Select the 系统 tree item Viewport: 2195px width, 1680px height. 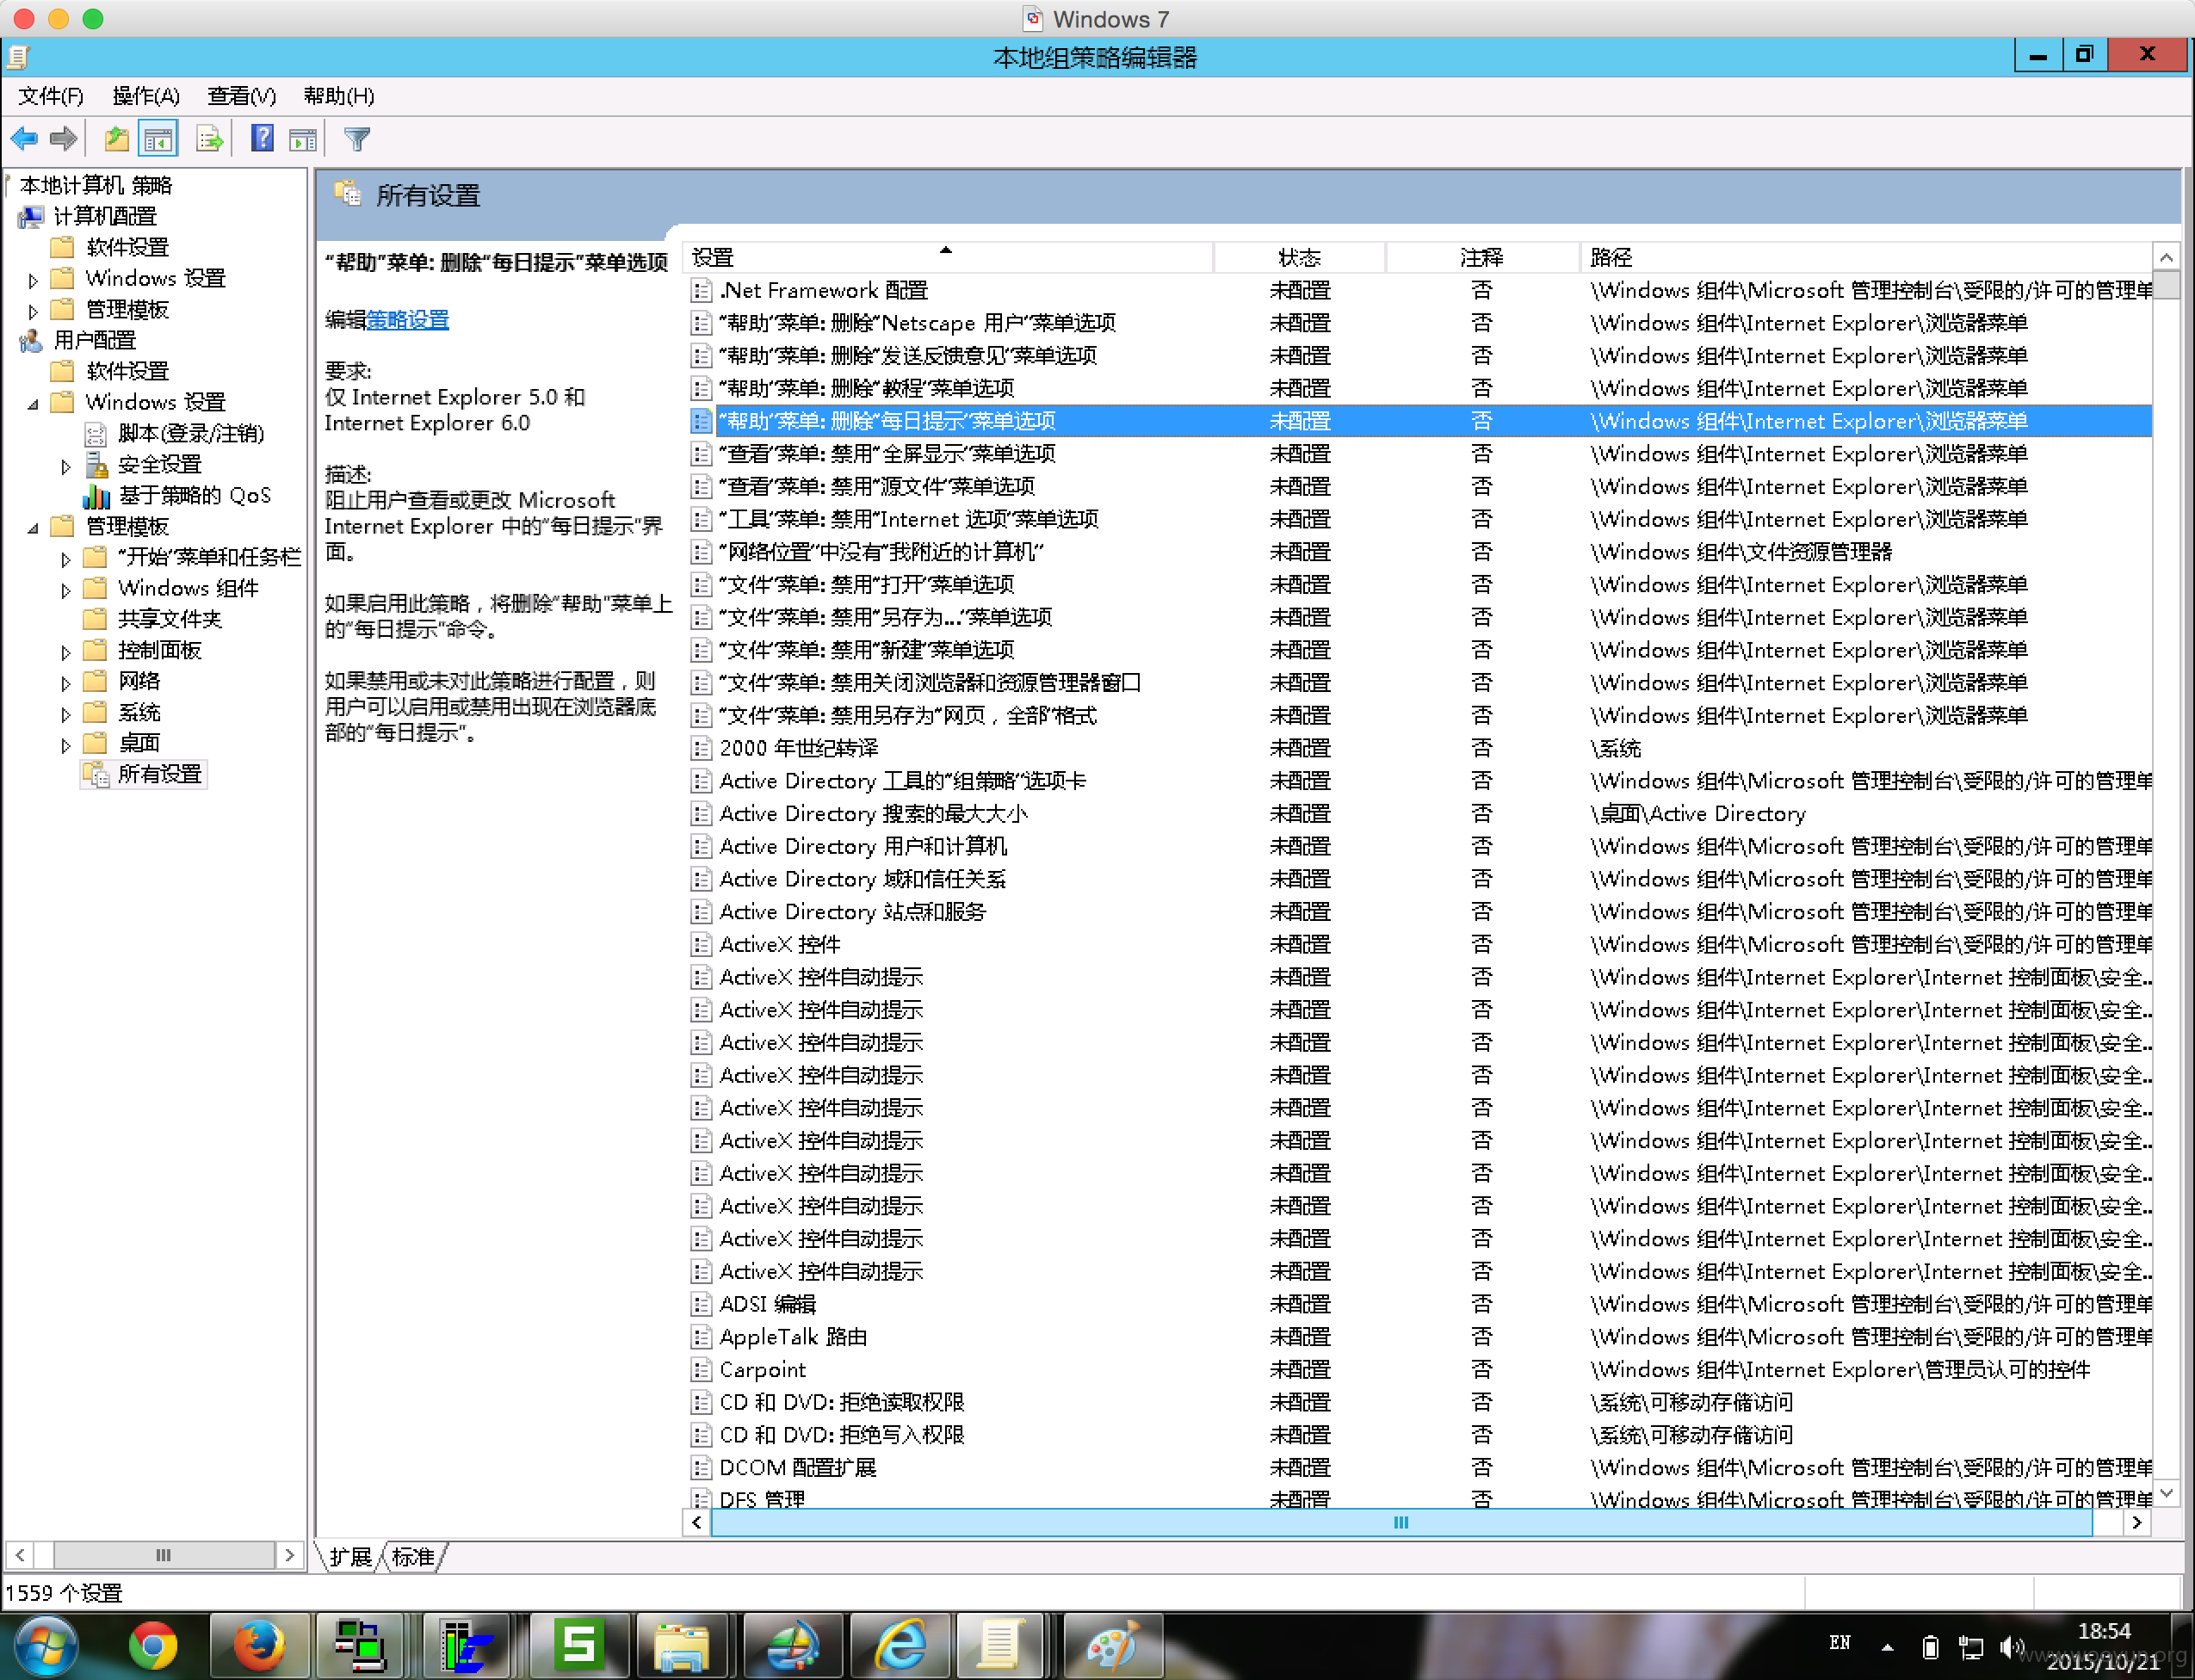click(x=139, y=712)
